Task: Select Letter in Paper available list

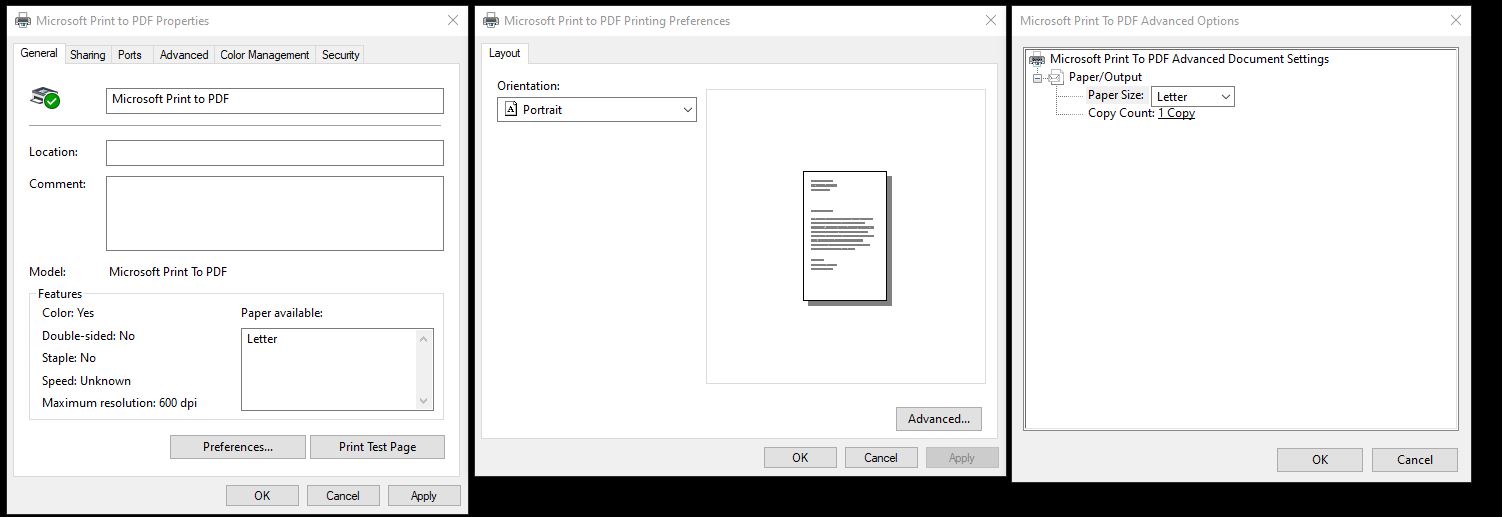Action: 262,339
